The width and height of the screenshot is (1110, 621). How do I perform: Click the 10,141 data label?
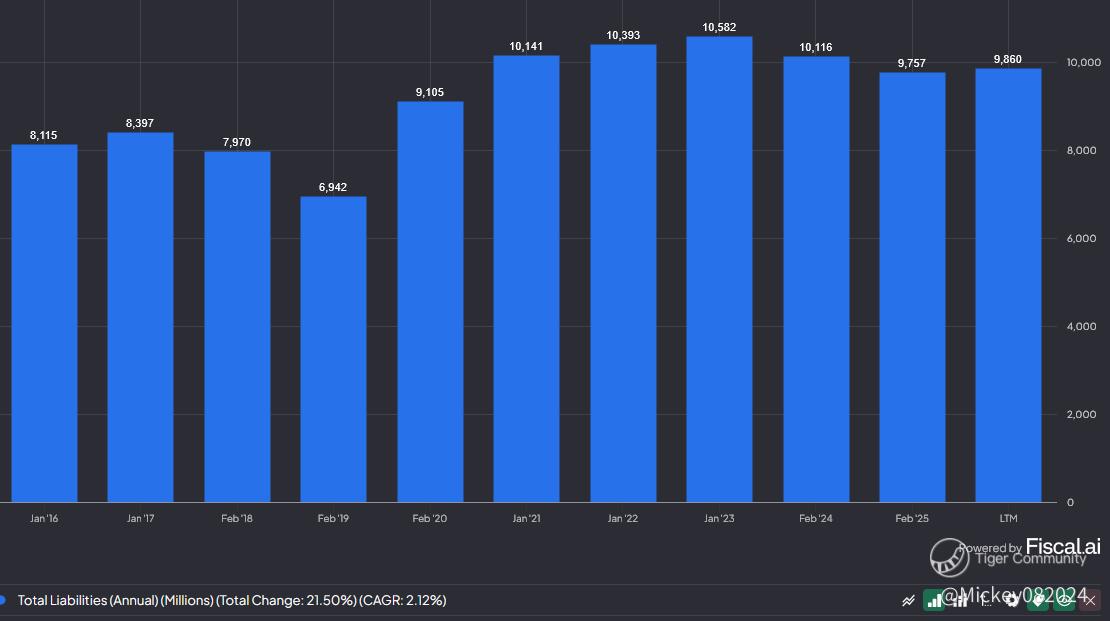point(527,47)
